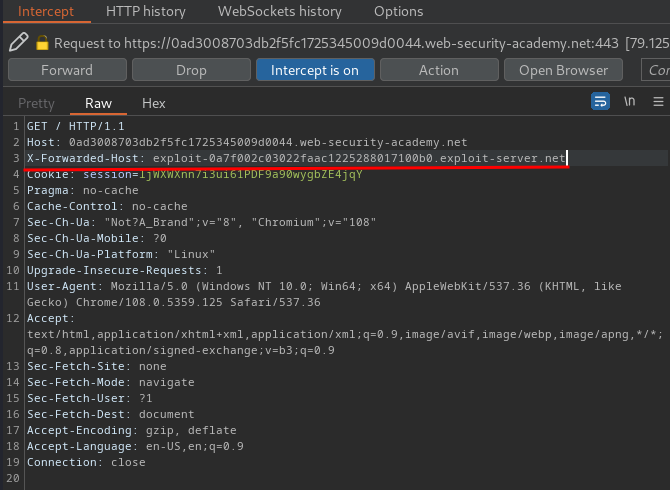Select the Pretty view tab

click(36, 103)
